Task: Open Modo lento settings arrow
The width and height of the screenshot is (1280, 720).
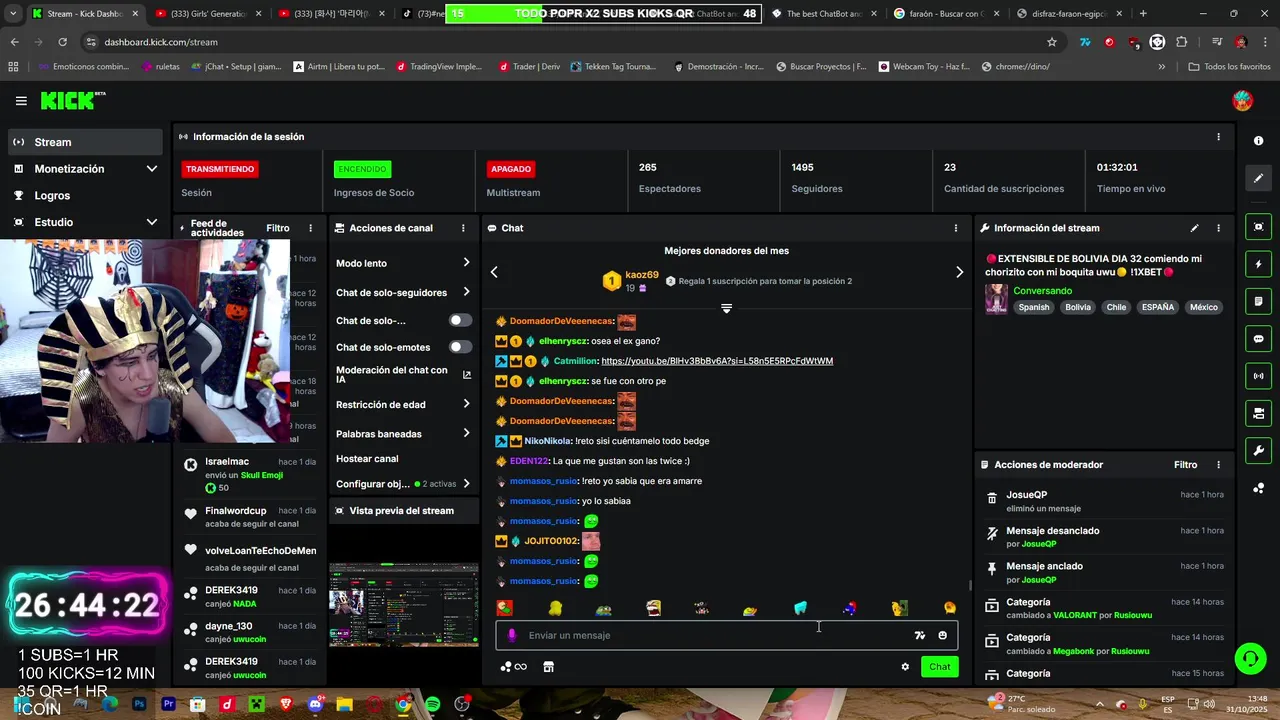Action: click(466, 263)
